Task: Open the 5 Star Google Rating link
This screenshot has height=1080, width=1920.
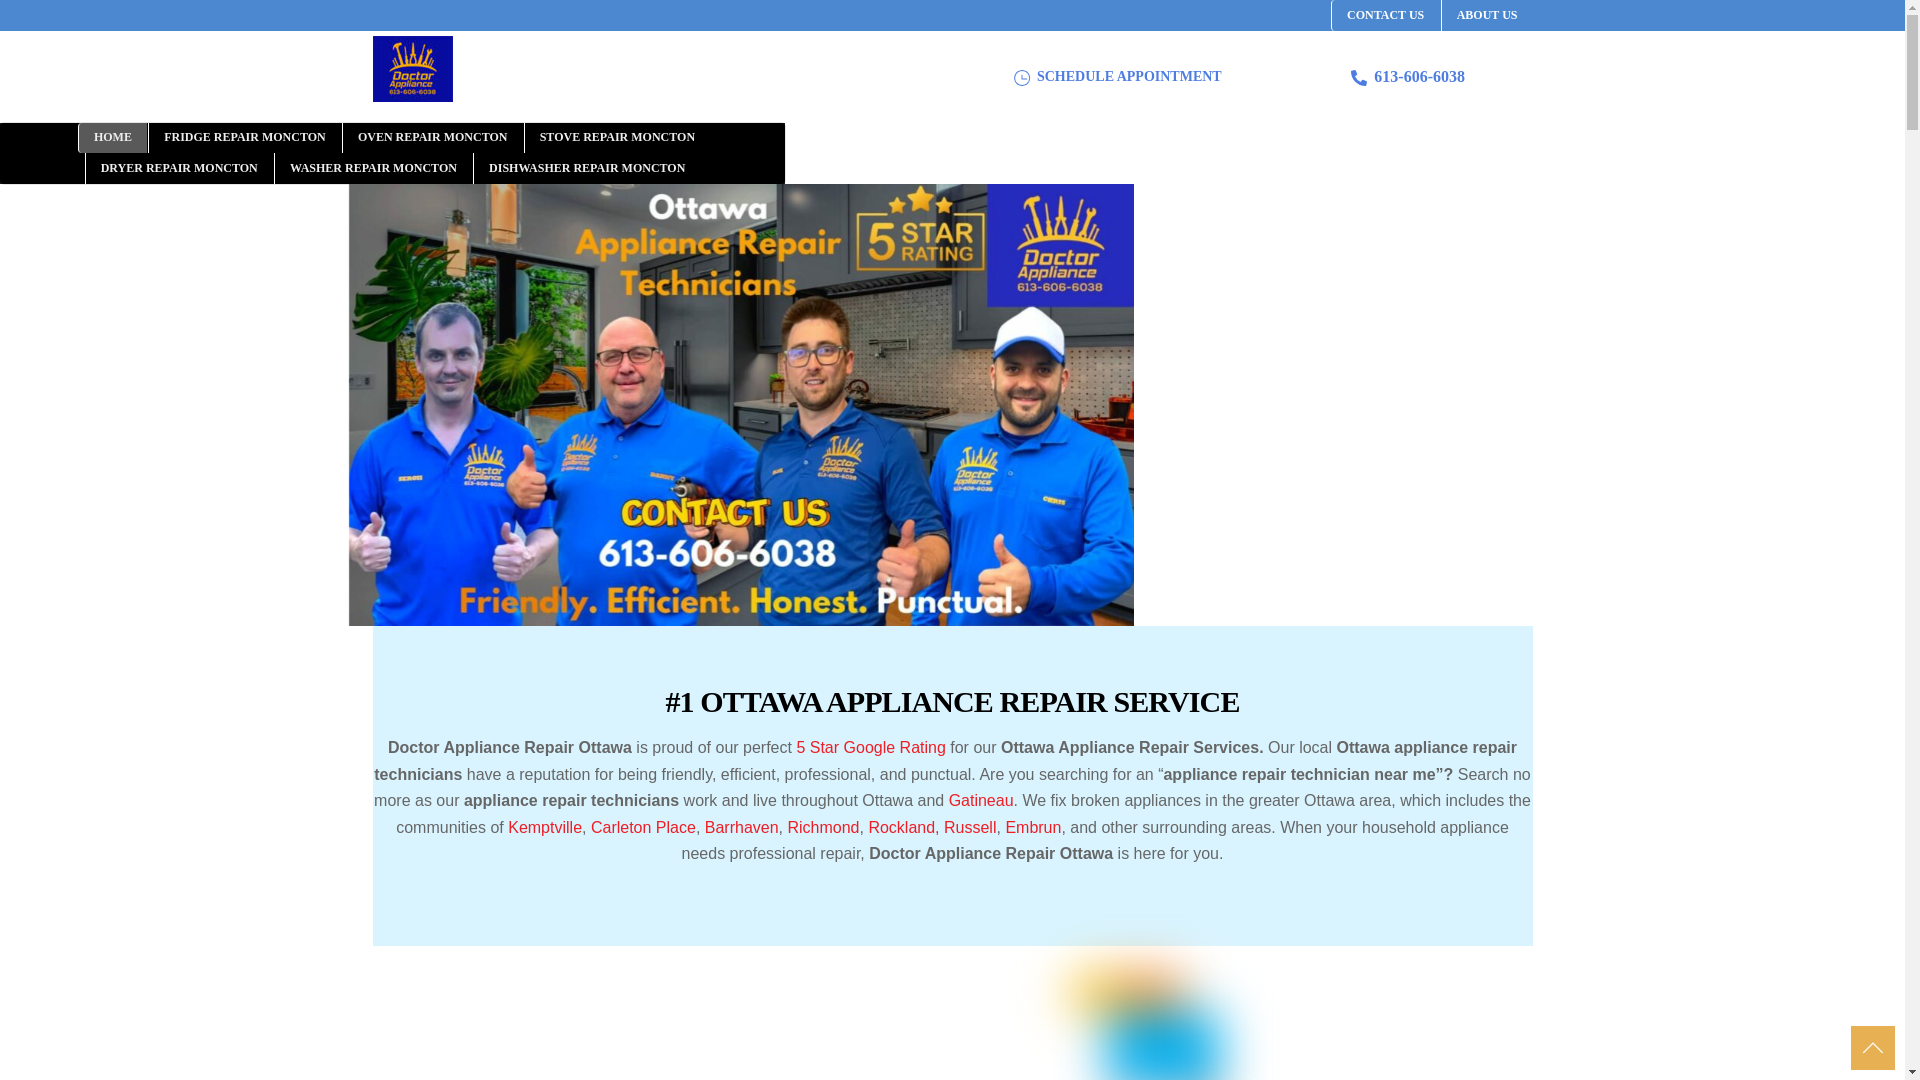Action: 871,748
